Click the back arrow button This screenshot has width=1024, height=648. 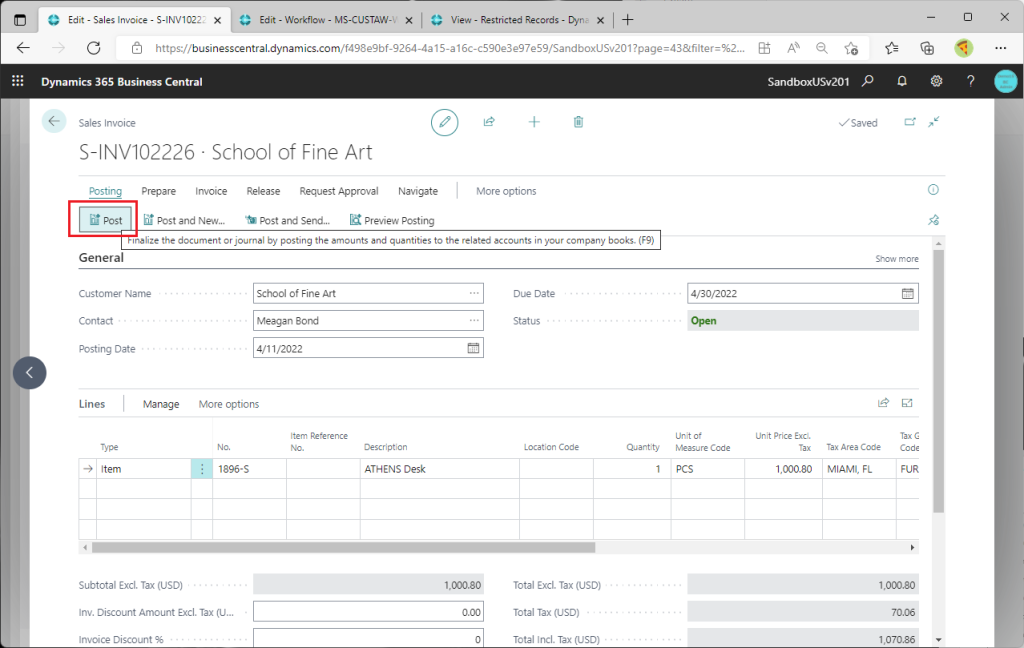point(54,121)
